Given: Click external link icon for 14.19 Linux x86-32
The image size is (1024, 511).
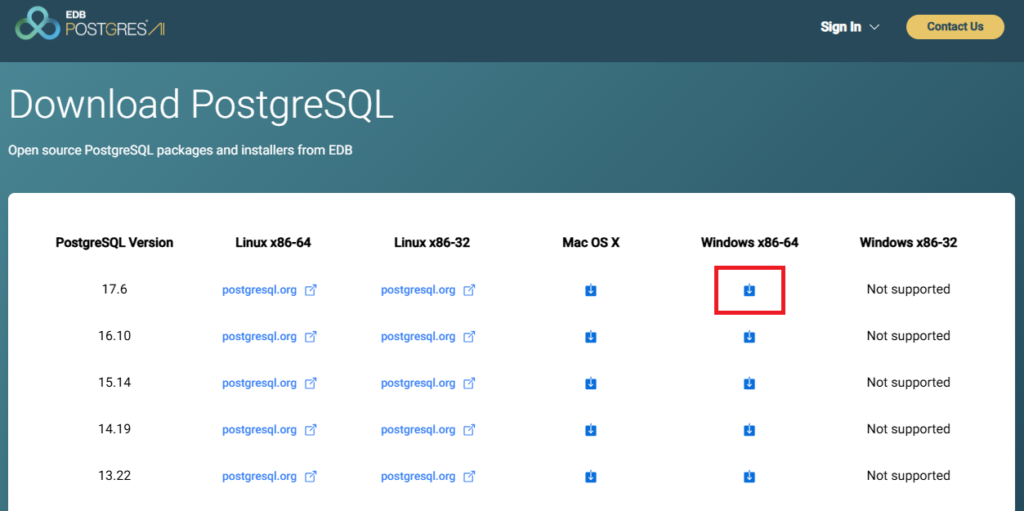Looking at the screenshot, I should click(469, 430).
